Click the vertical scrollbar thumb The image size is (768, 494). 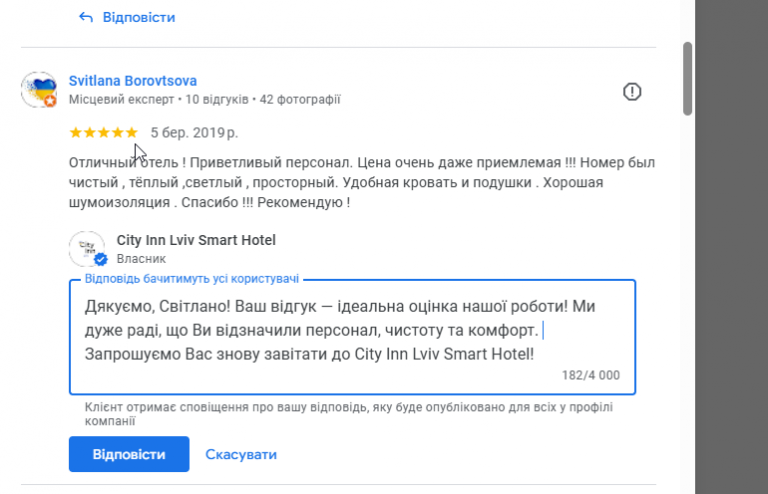coord(687,78)
